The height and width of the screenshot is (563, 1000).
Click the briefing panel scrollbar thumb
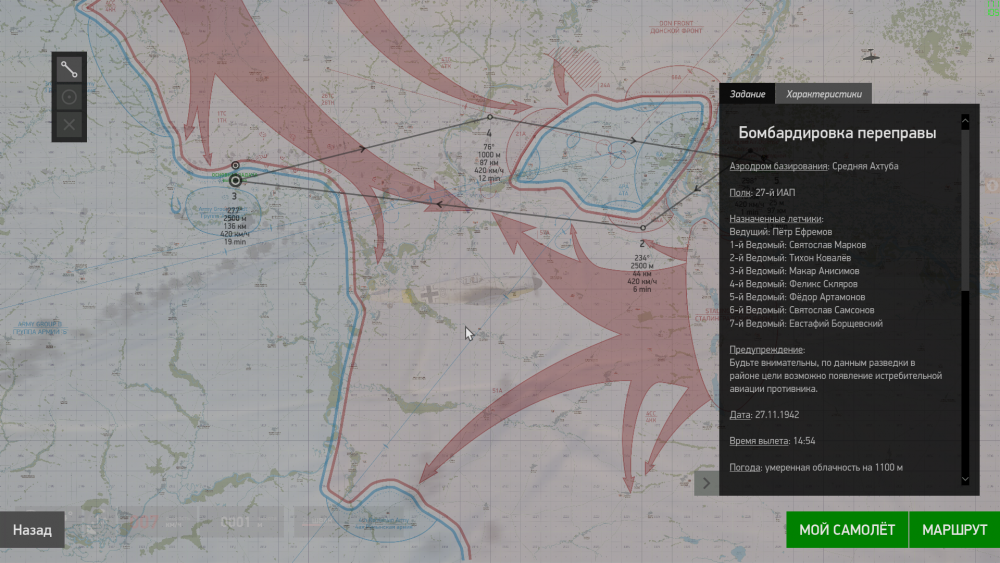[965, 210]
